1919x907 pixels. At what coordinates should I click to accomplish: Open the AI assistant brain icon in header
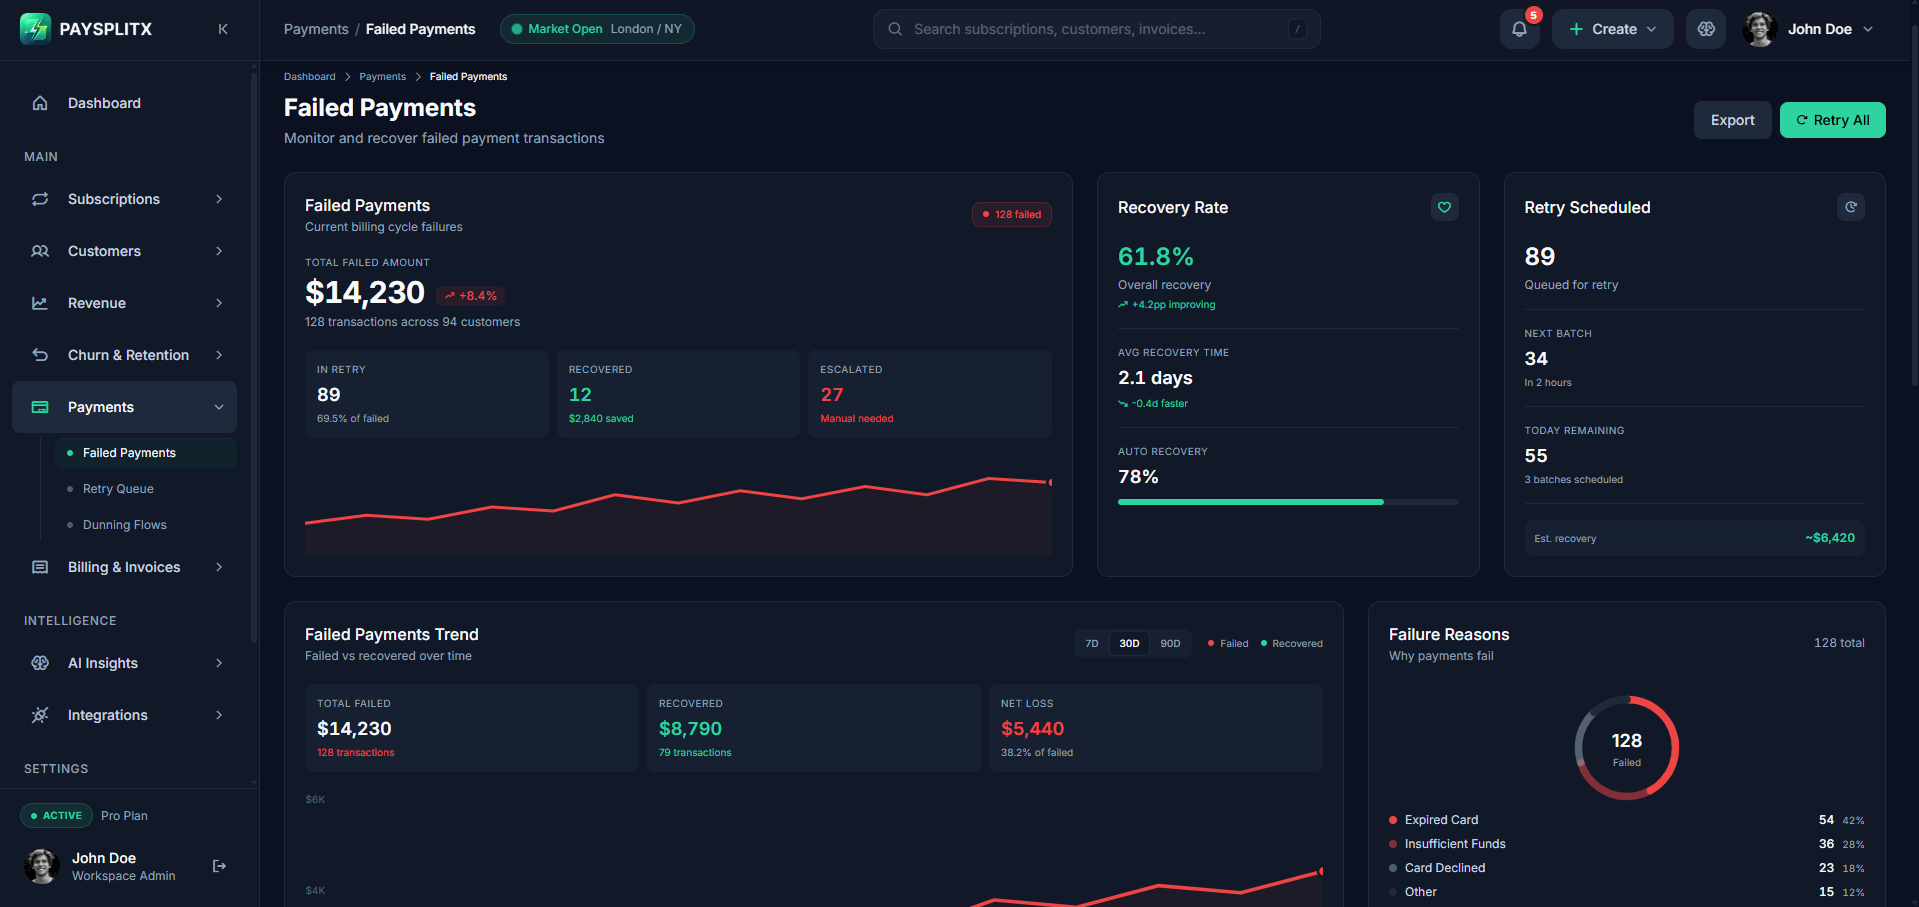pos(1706,29)
